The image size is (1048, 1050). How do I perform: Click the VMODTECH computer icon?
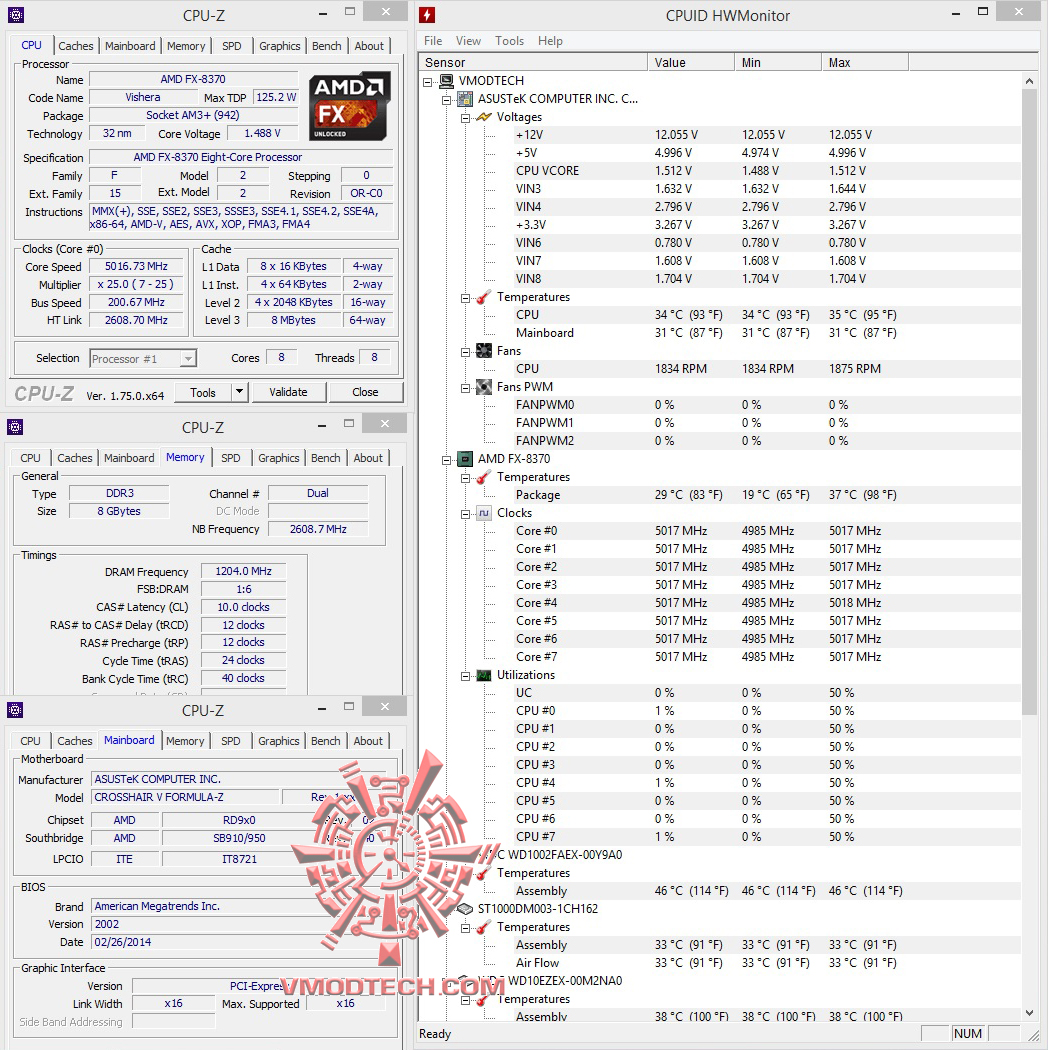(447, 81)
